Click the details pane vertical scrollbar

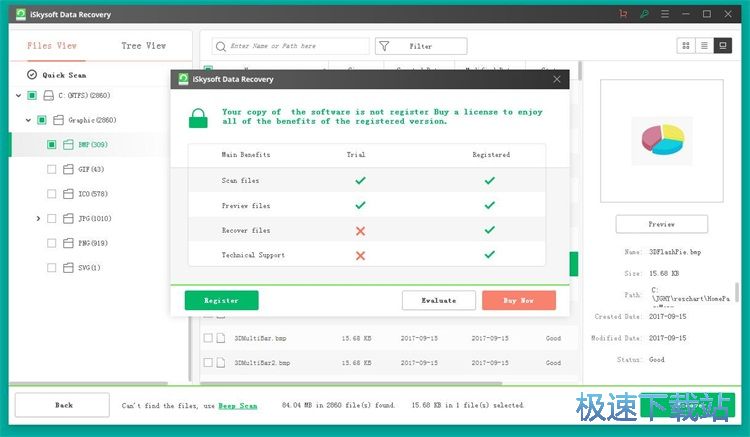(x=738, y=291)
